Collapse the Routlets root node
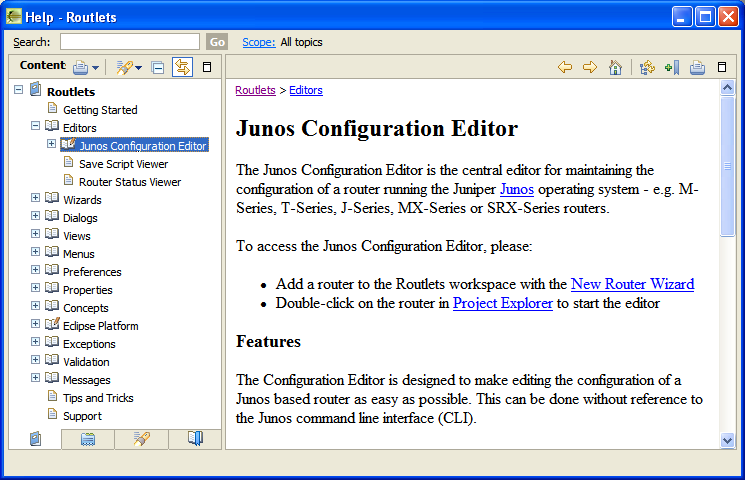 click(x=19, y=89)
